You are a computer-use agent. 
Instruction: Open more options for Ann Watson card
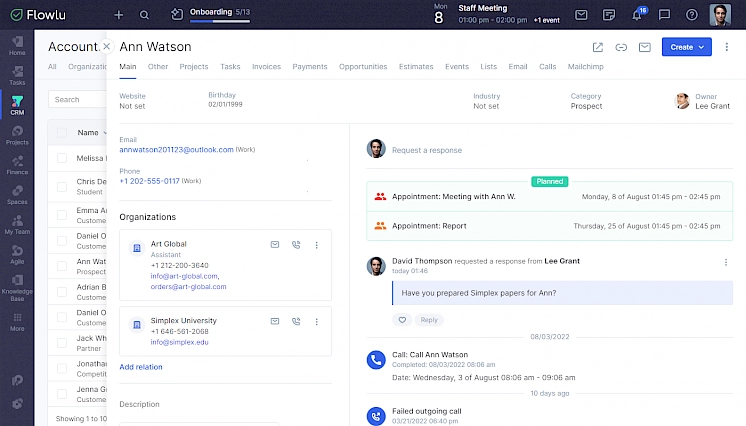point(727,47)
